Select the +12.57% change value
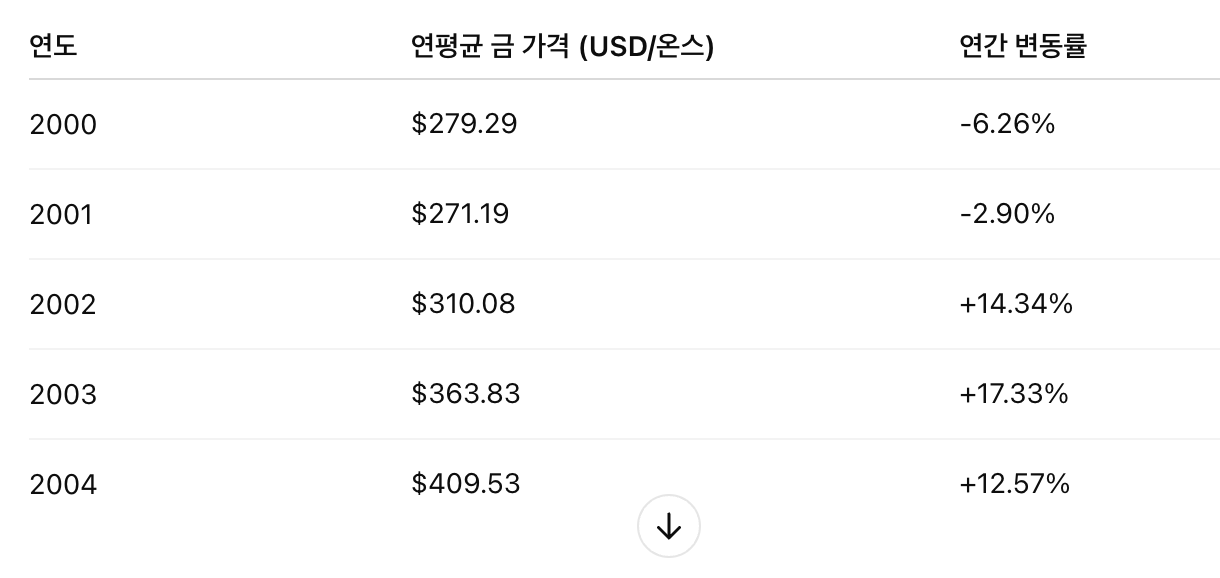This screenshot has height=578, width=1220. [1015, 484]
